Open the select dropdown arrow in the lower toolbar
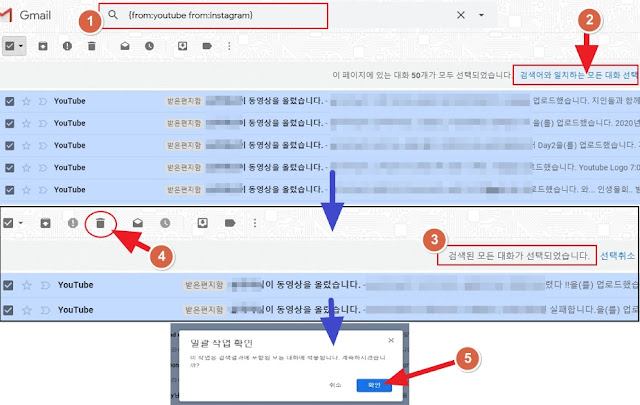This screenshot has height=405, width=640. click(20, 223)
